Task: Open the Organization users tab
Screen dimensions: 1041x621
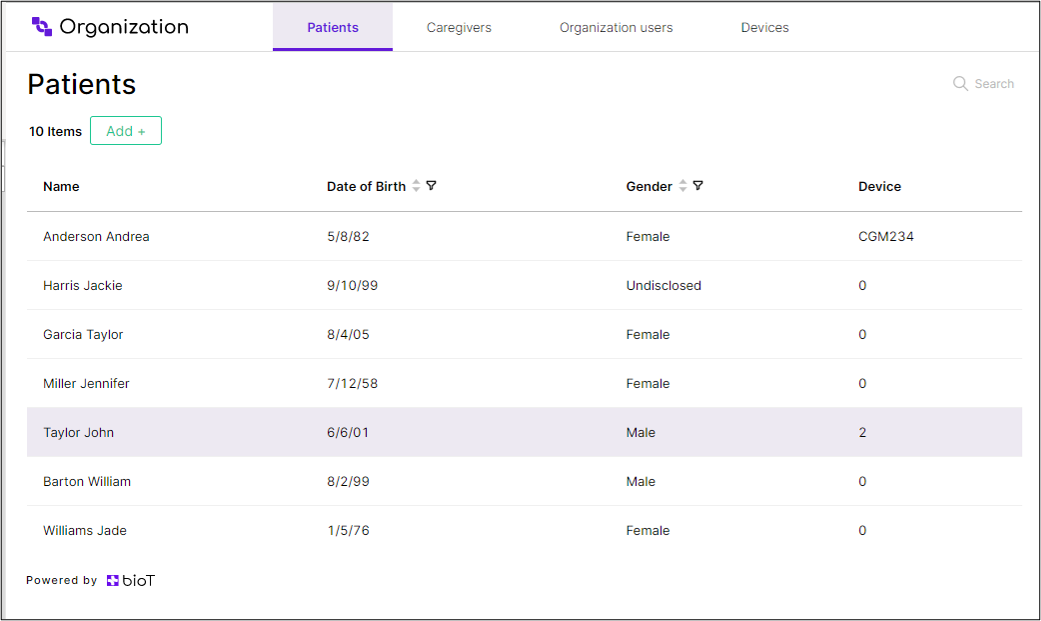Action: pos(616,27)
